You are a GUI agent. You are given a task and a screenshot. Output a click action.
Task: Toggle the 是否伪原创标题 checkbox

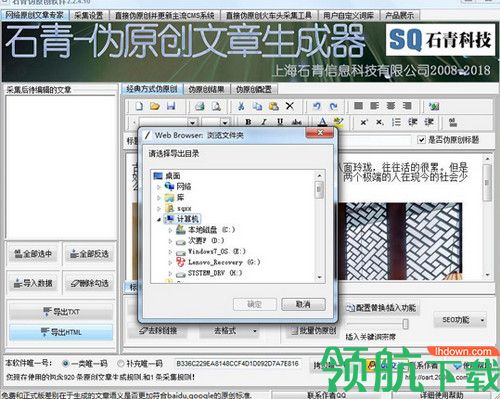click(x=422, y=140)
